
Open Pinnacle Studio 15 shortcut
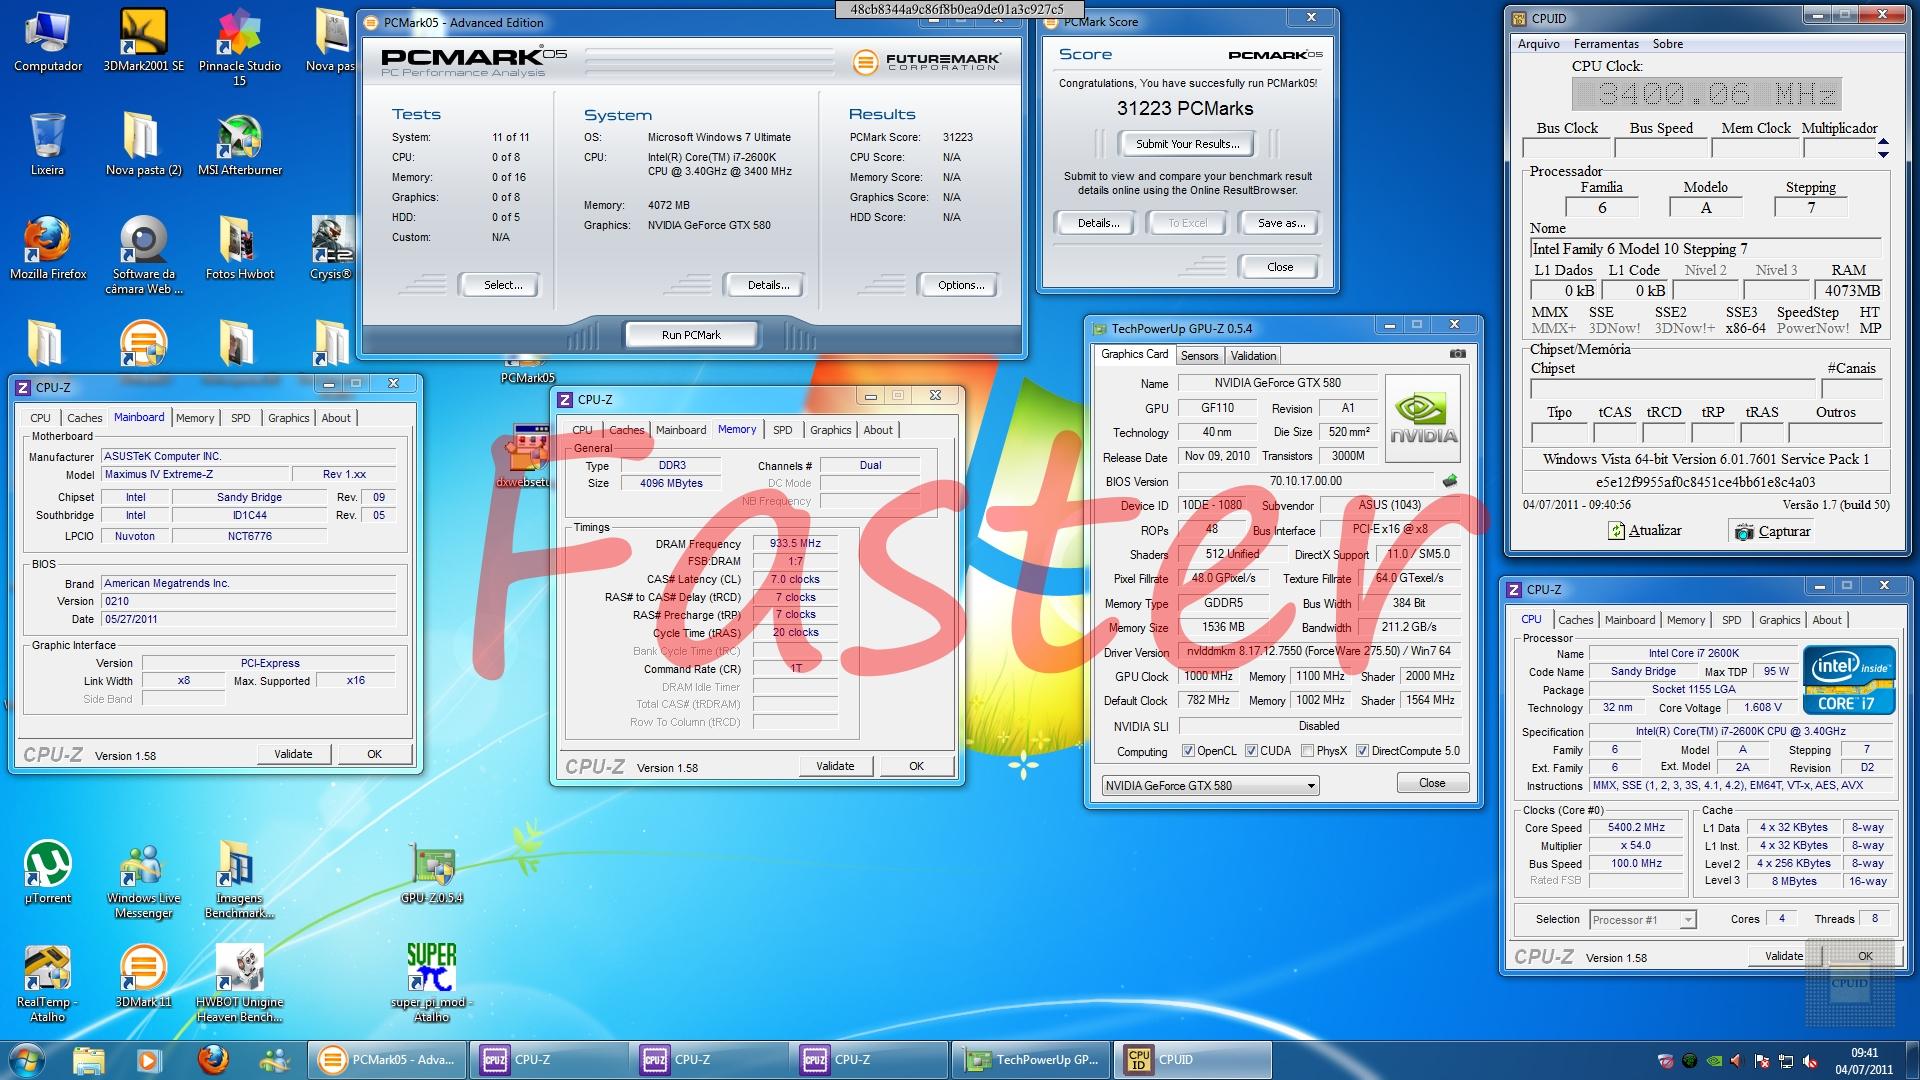(239, 48)
